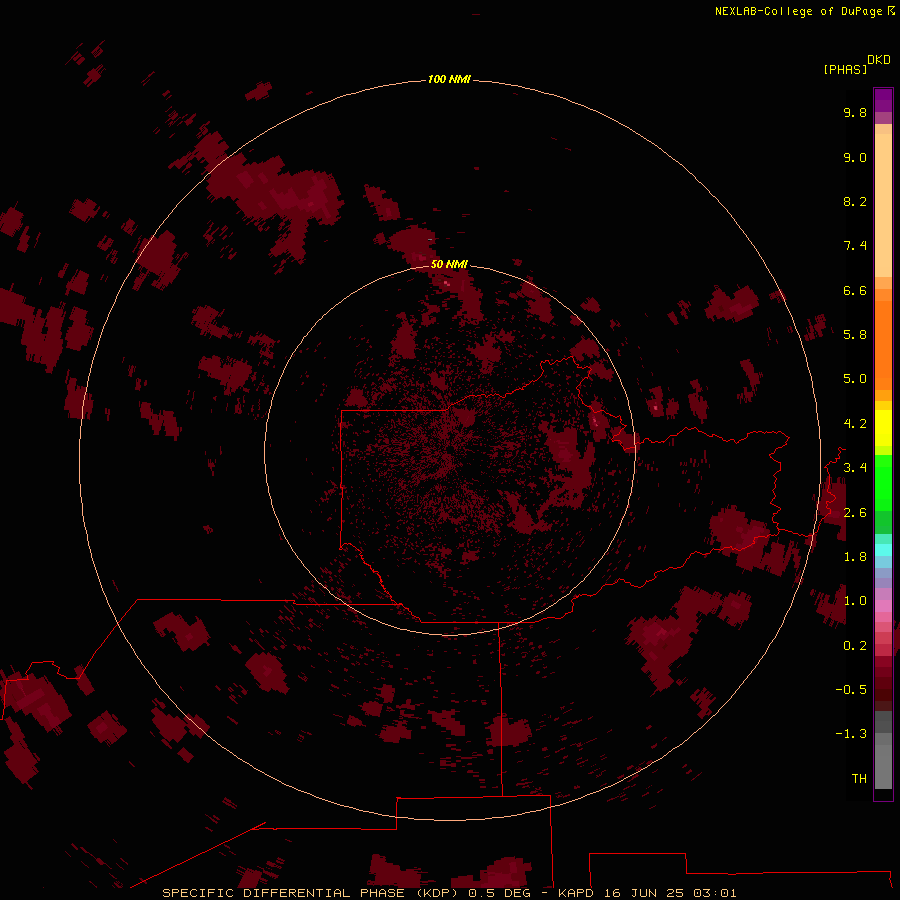This screenshot has width=900, height=900.
Task: Click the pale peach segment of the color bar
Action: pos(883,205)
